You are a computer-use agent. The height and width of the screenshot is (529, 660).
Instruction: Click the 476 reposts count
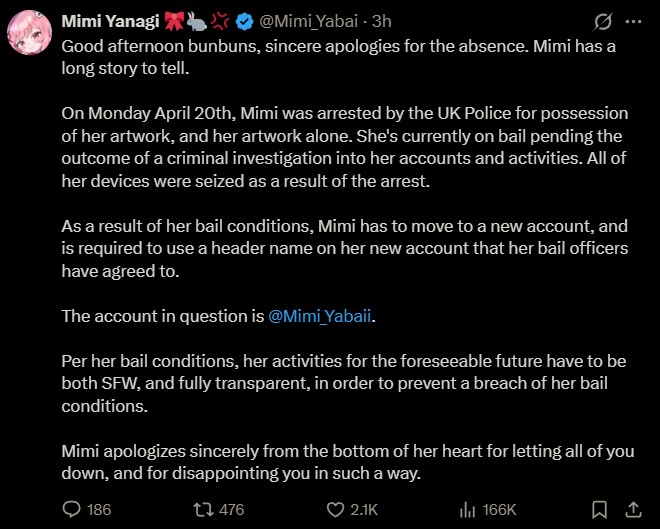tap(232, 510)
